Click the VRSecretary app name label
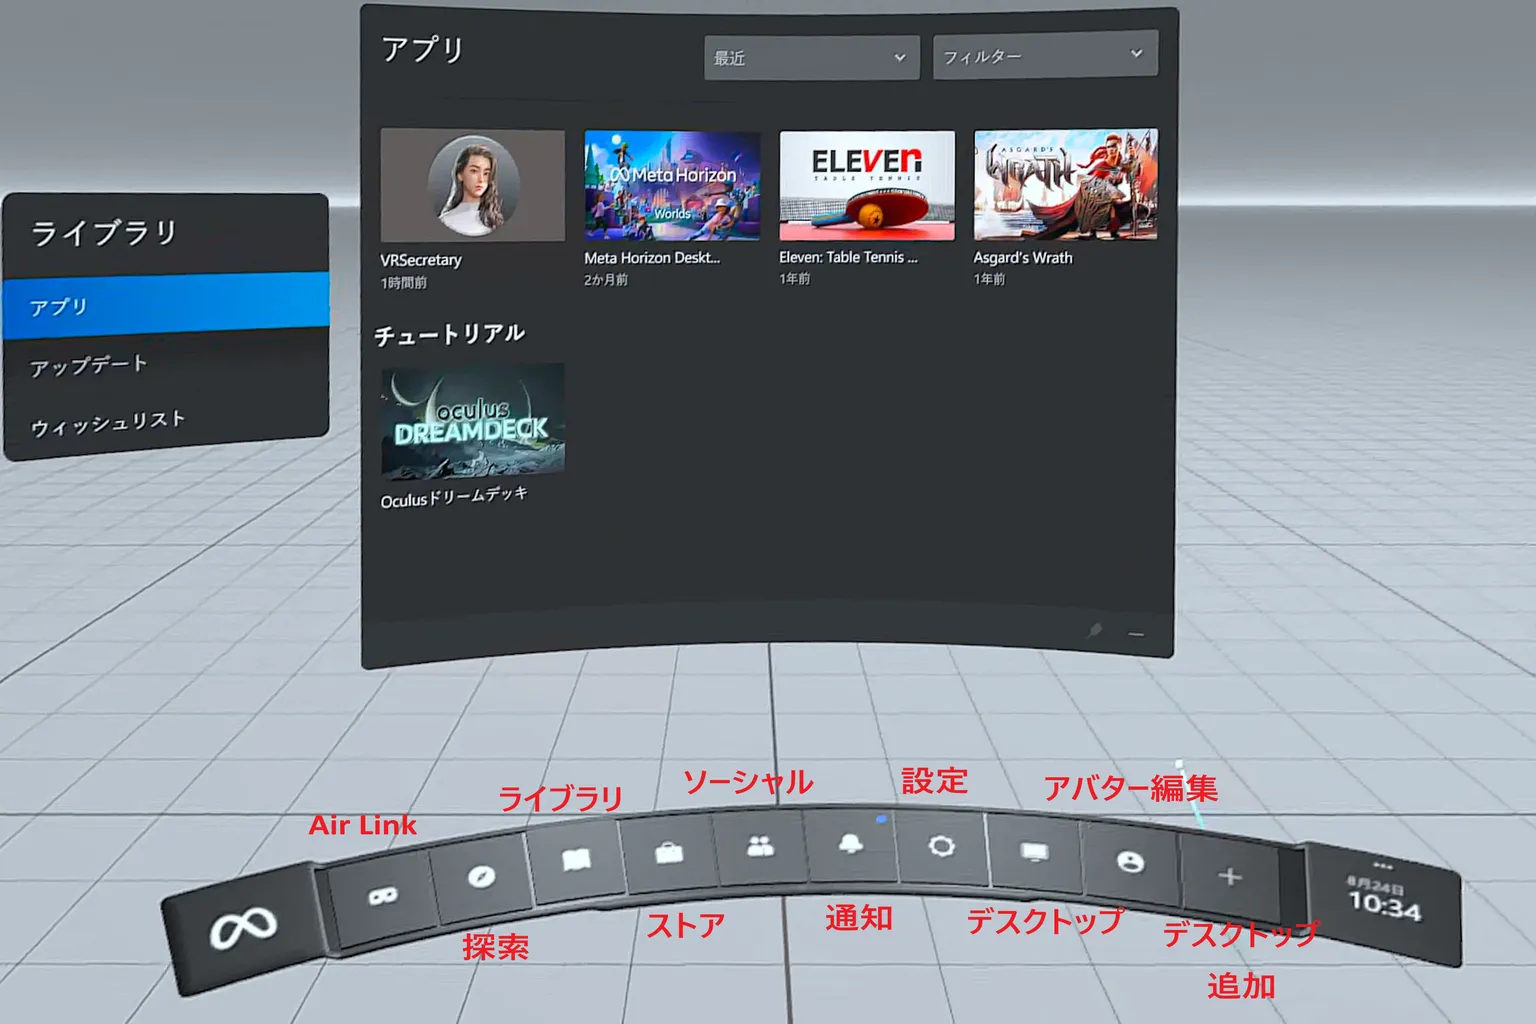This screenshot has width=1536, height=1024. [421, 260]
